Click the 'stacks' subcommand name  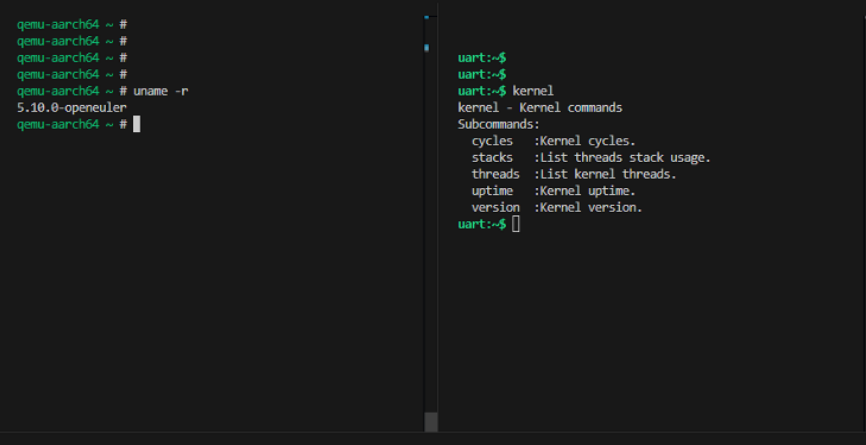492,157
